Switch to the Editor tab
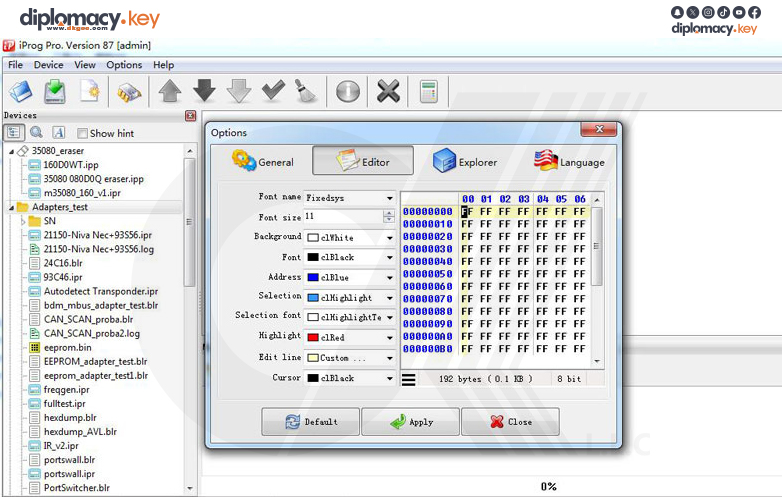This screenshot has width=782, height=497. coord(363,161)
